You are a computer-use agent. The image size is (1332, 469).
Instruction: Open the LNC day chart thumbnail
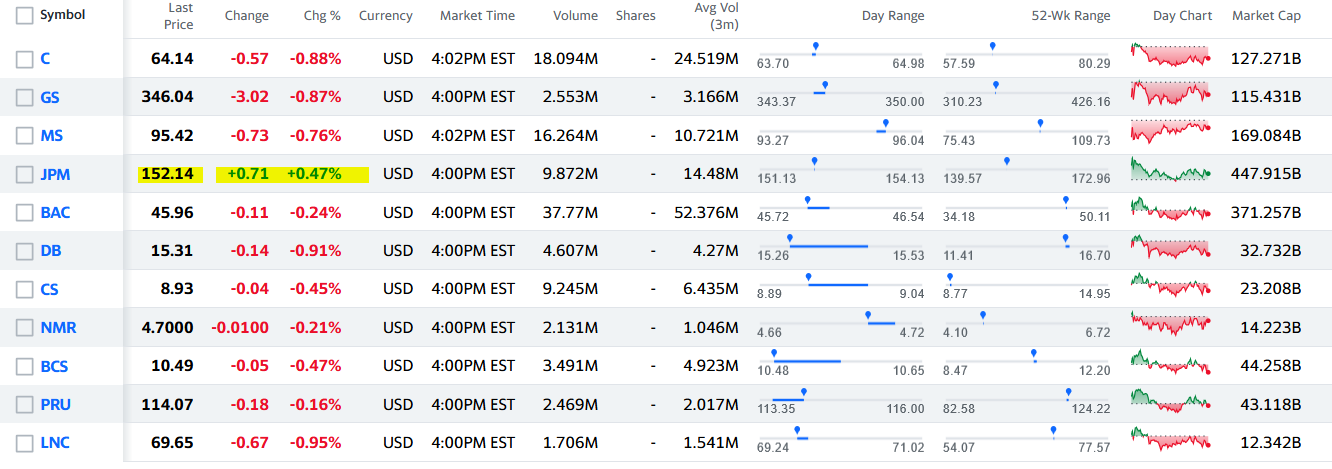[x=1170, y=438]
